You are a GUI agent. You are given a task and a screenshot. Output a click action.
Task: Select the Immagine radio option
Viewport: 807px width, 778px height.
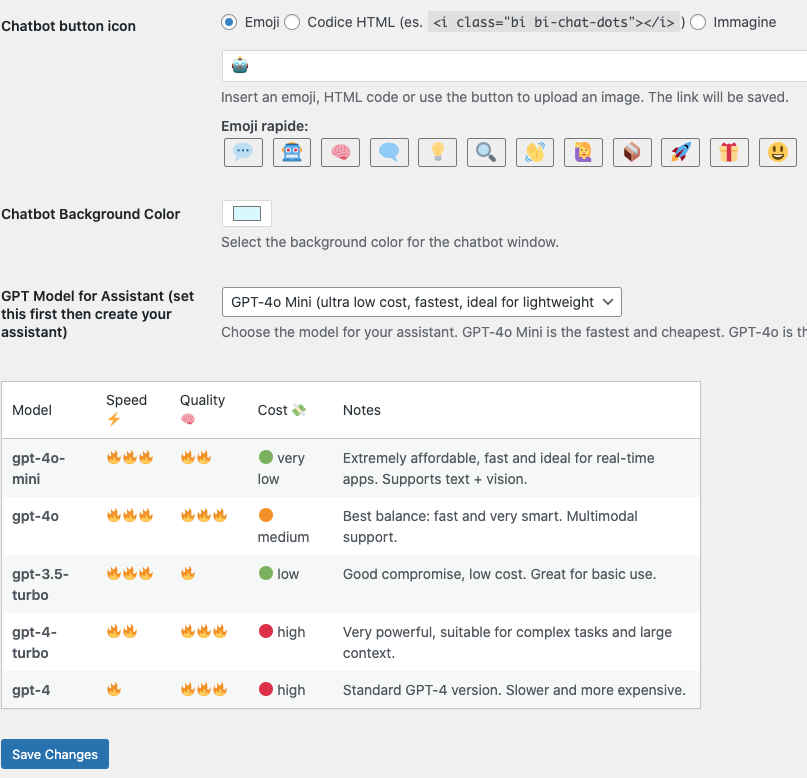coord(698,23)
